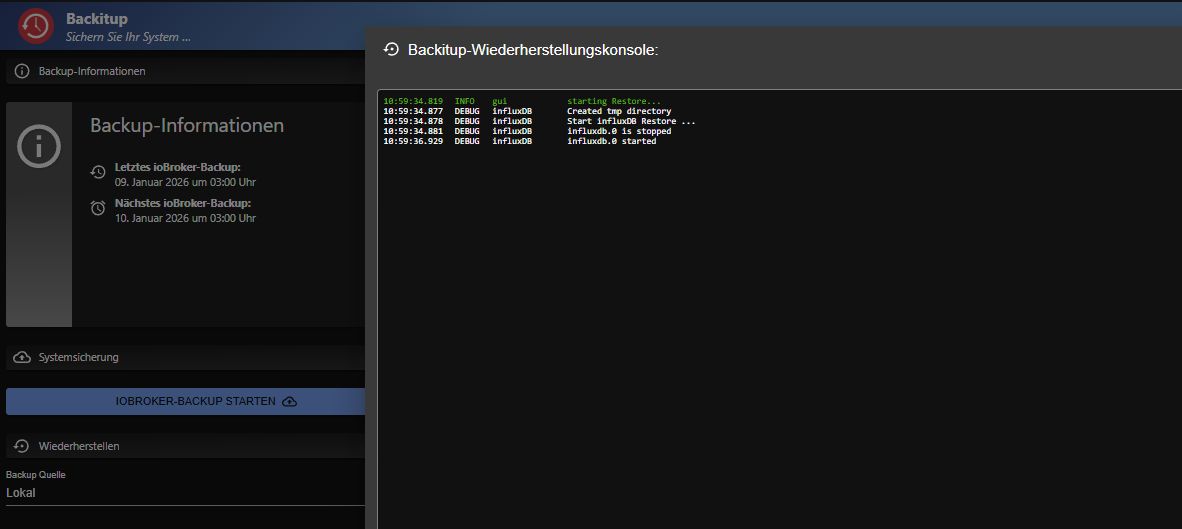Click the date '09. Januar 2026 um 03:00 Uhr'
The height and width of the screenshot is (529, 1182).
click(x=186, y=182)
